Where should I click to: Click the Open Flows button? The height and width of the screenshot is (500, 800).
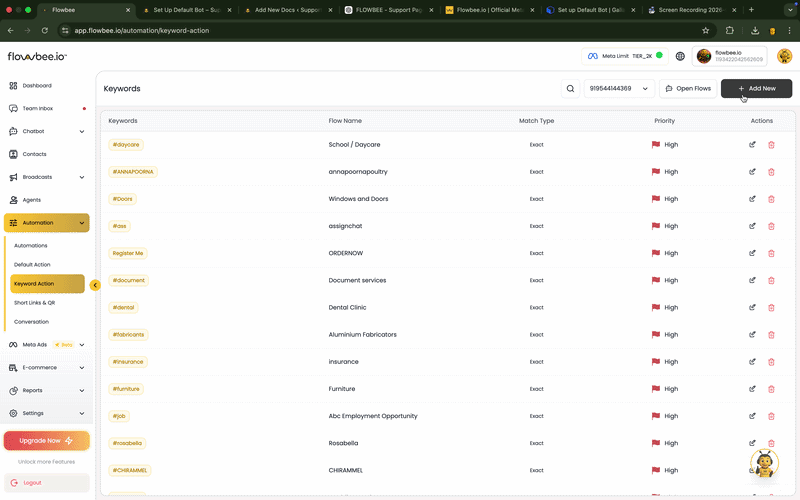pyautogui.click(x=688, y=89)
